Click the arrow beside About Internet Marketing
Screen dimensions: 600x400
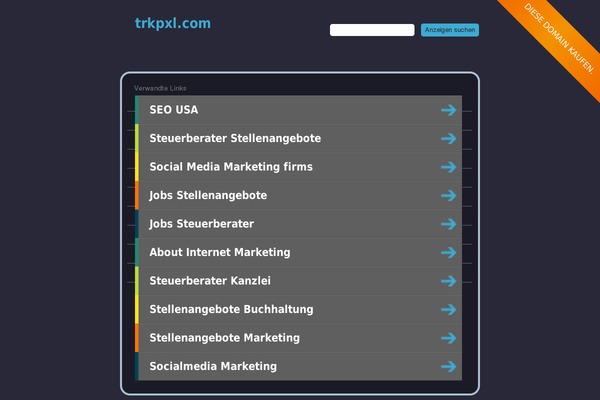coord(448,253)
